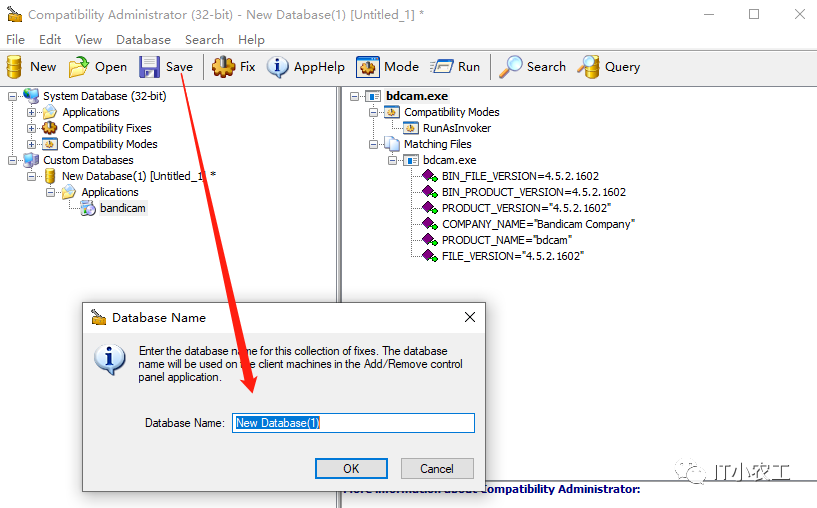Minimize the Compatibility Administrator window

click(709, 14)
